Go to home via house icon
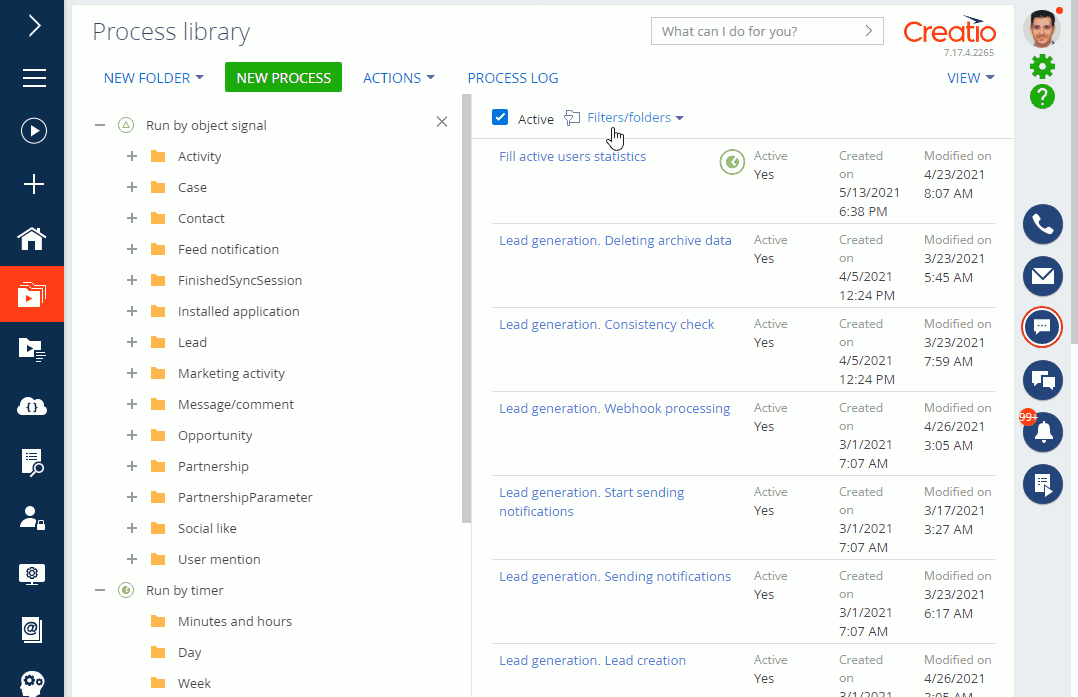 (32, 239)
